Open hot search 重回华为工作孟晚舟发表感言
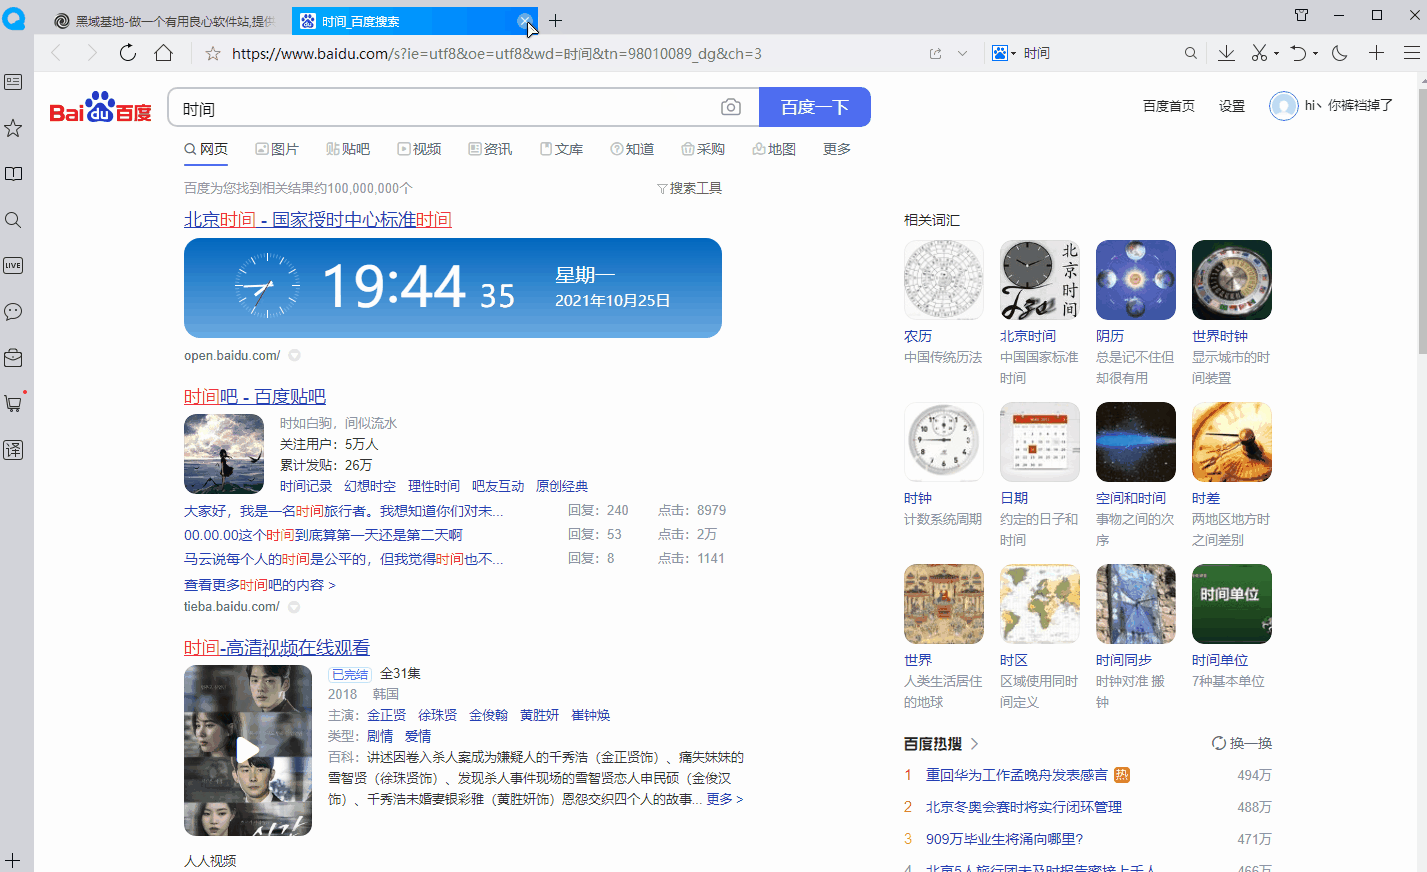Screen dimensions: 1427x872 (1017, 775)
